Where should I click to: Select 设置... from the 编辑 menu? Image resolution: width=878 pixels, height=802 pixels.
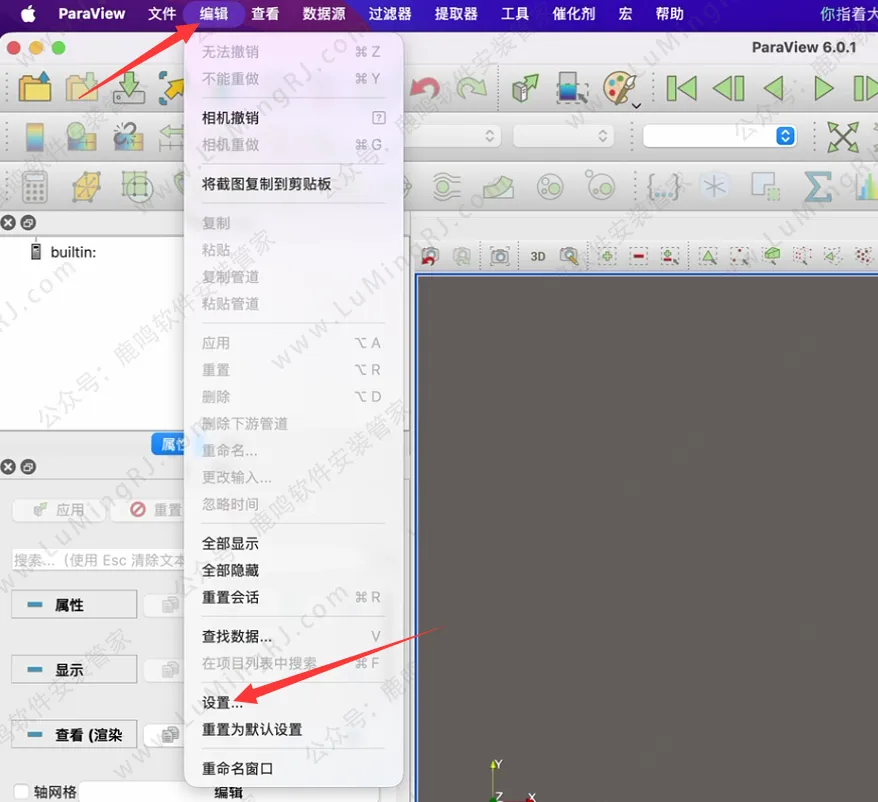click(223, 703)
